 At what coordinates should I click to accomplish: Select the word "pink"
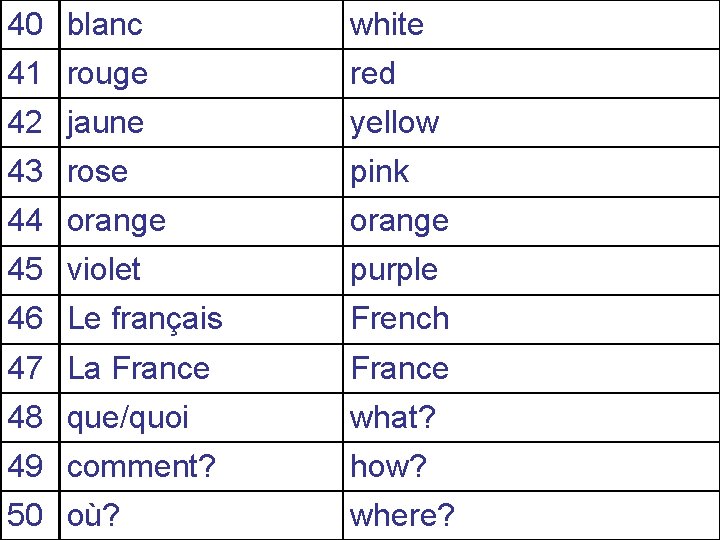[380, 172]
